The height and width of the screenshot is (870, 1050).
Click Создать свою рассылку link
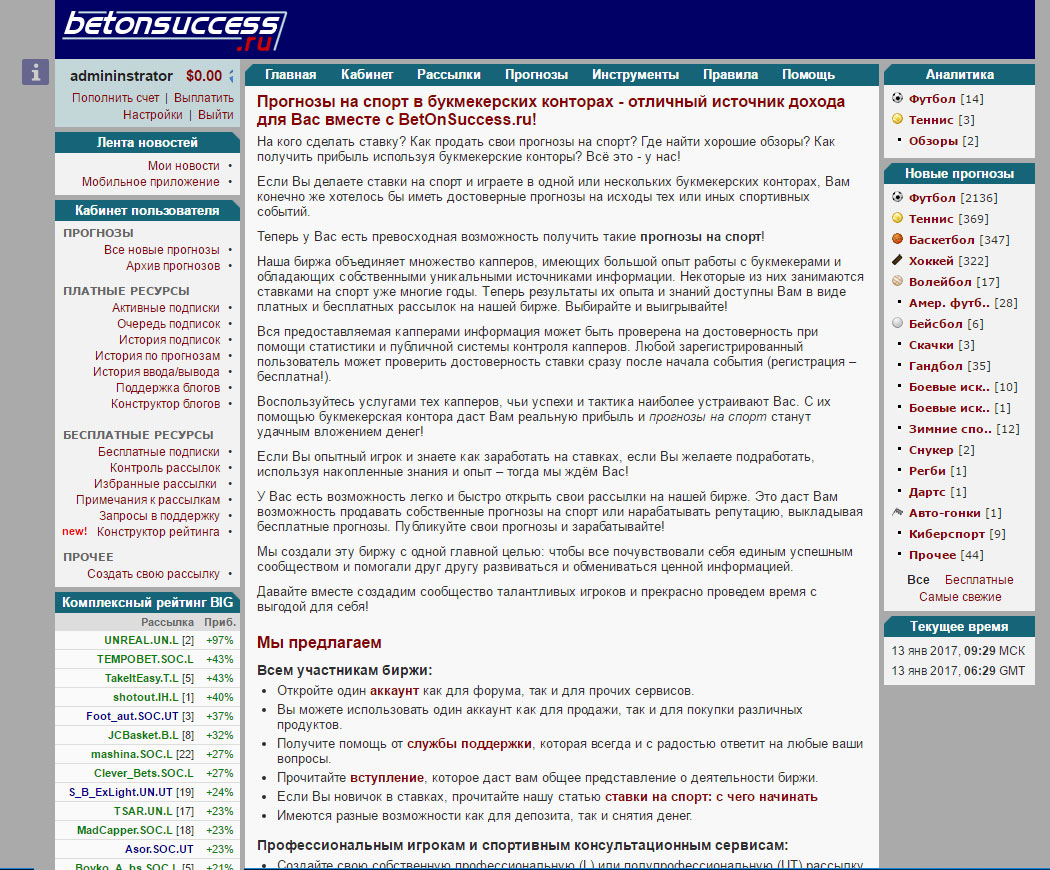153,574
